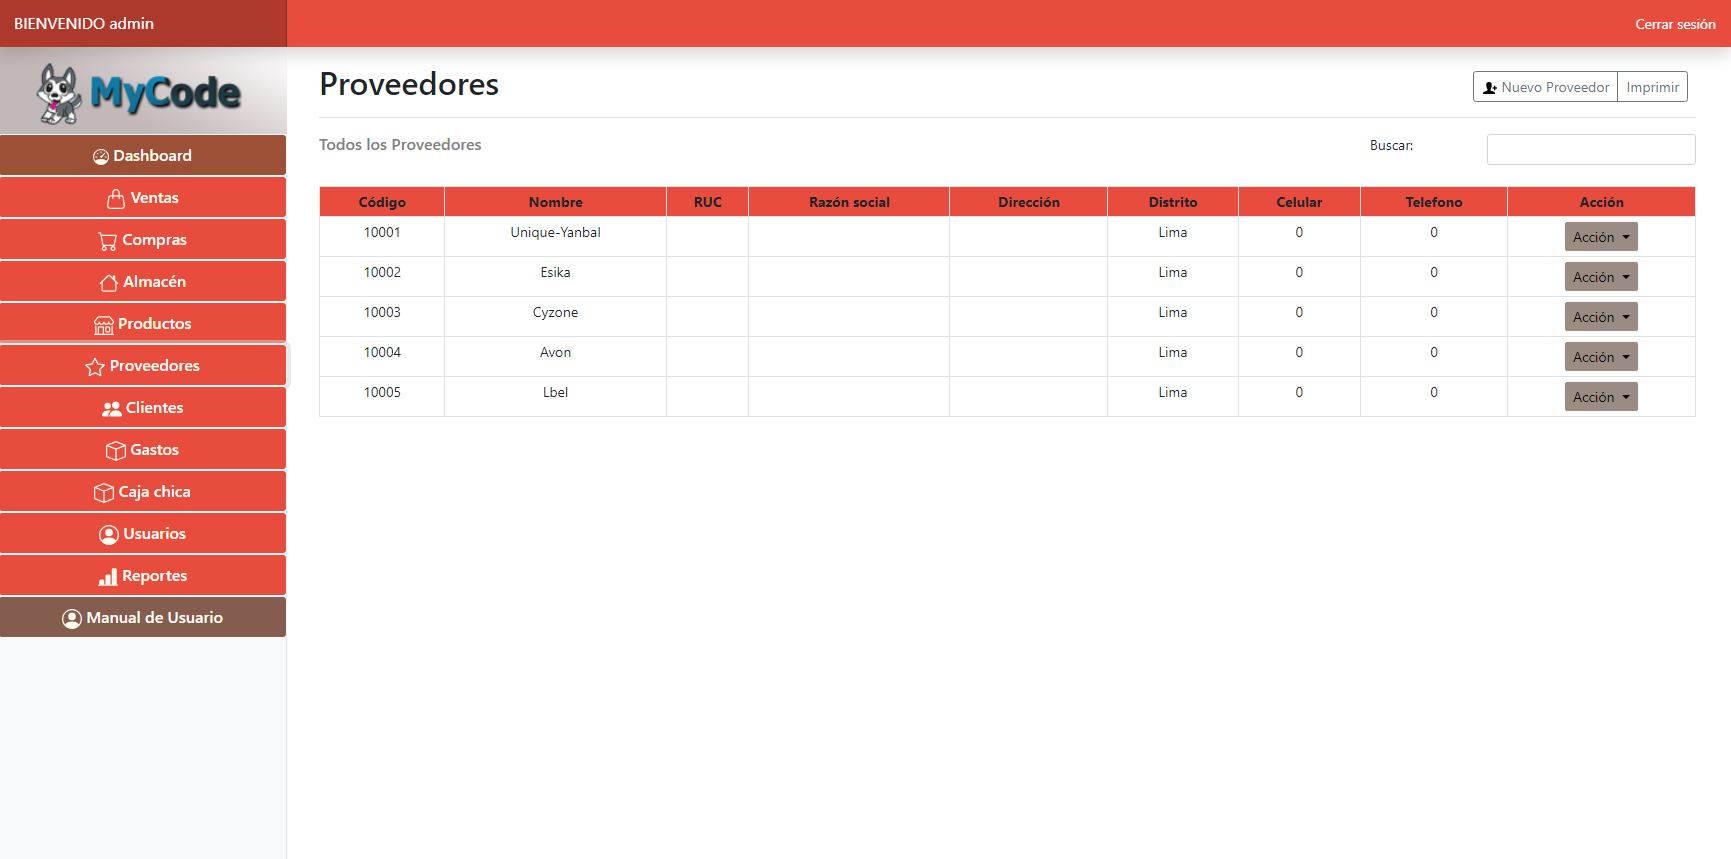Click the Compras cart icon

(x=108, y=241)
